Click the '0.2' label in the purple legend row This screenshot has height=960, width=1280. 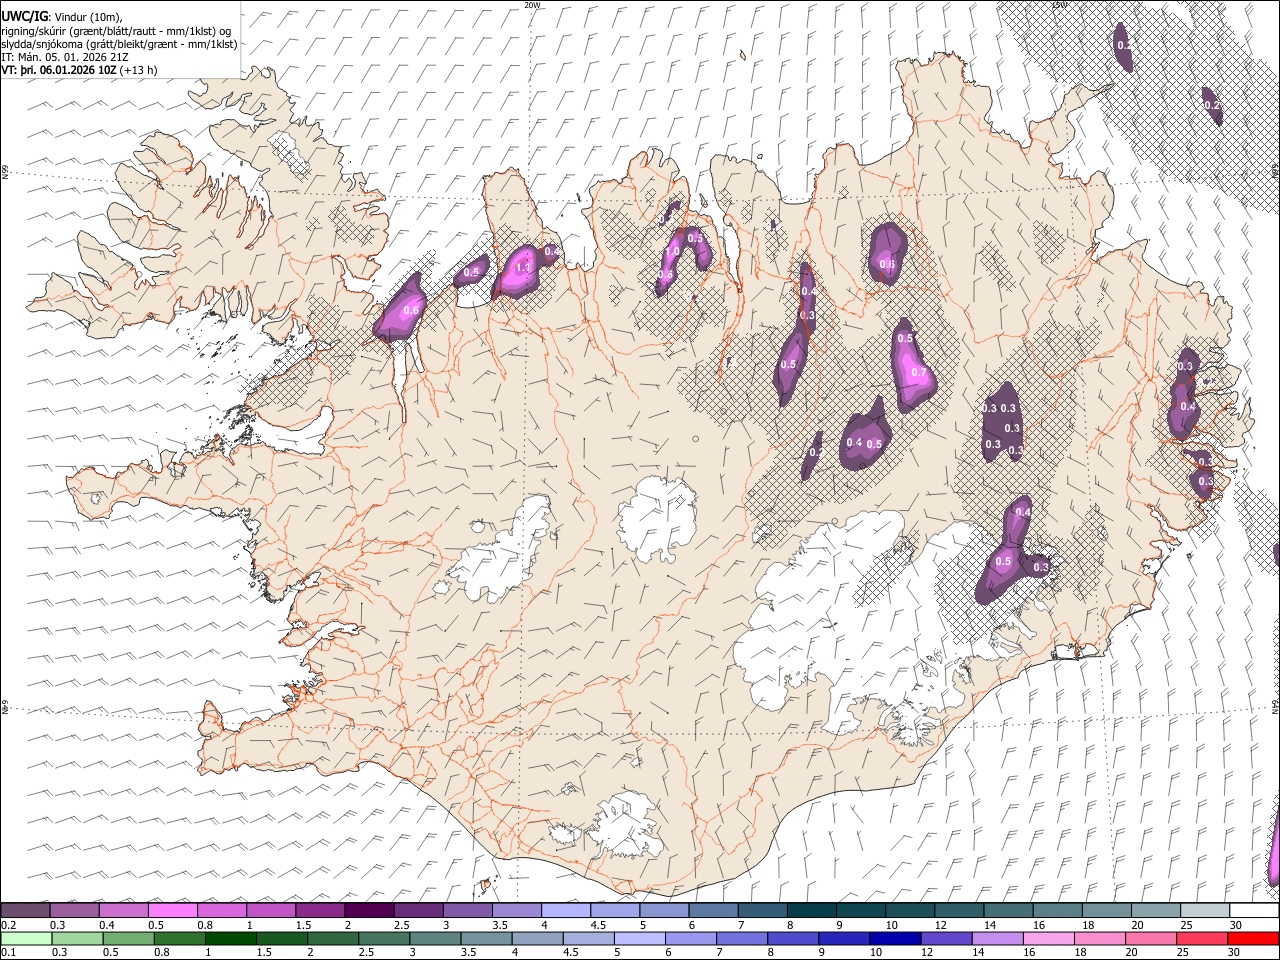click(x=8, y=925)
